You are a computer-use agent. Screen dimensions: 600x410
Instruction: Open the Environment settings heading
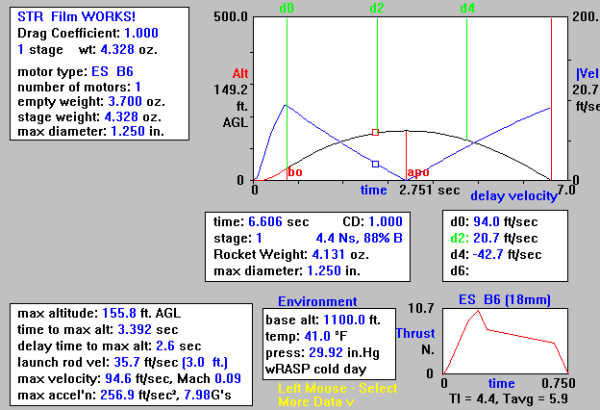[x=317, y=301]
